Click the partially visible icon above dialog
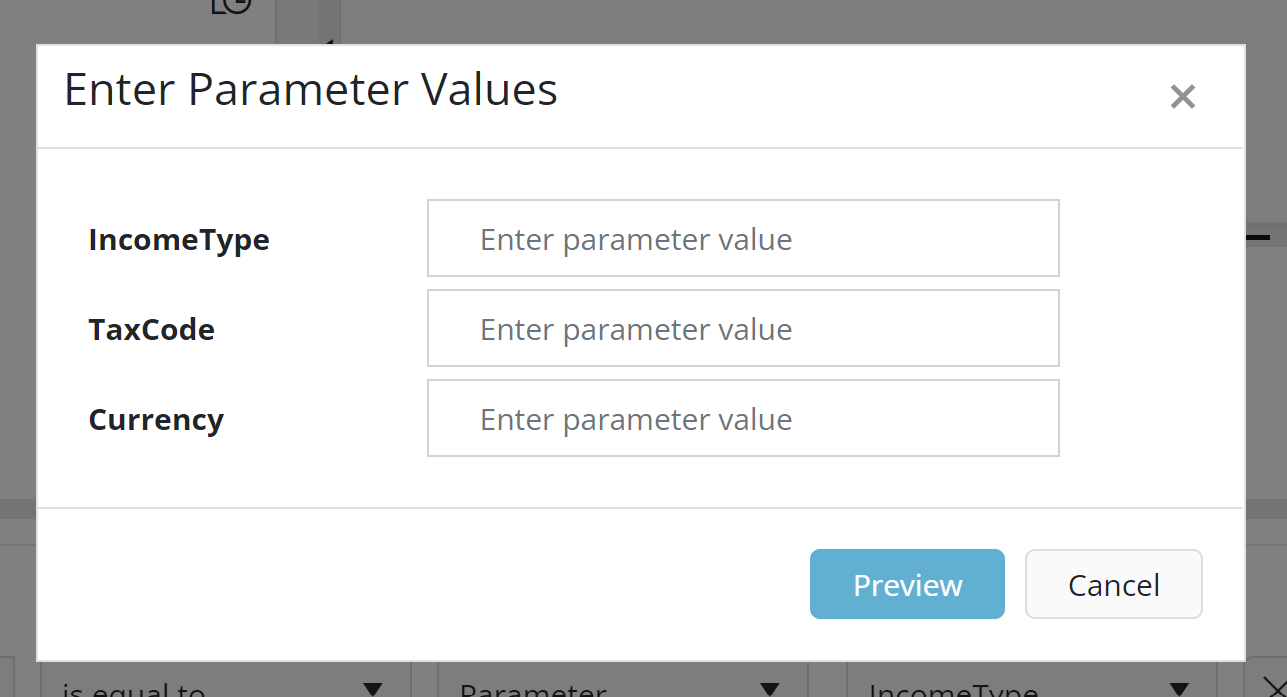The image size is (1287, 697). click(231, 6)
